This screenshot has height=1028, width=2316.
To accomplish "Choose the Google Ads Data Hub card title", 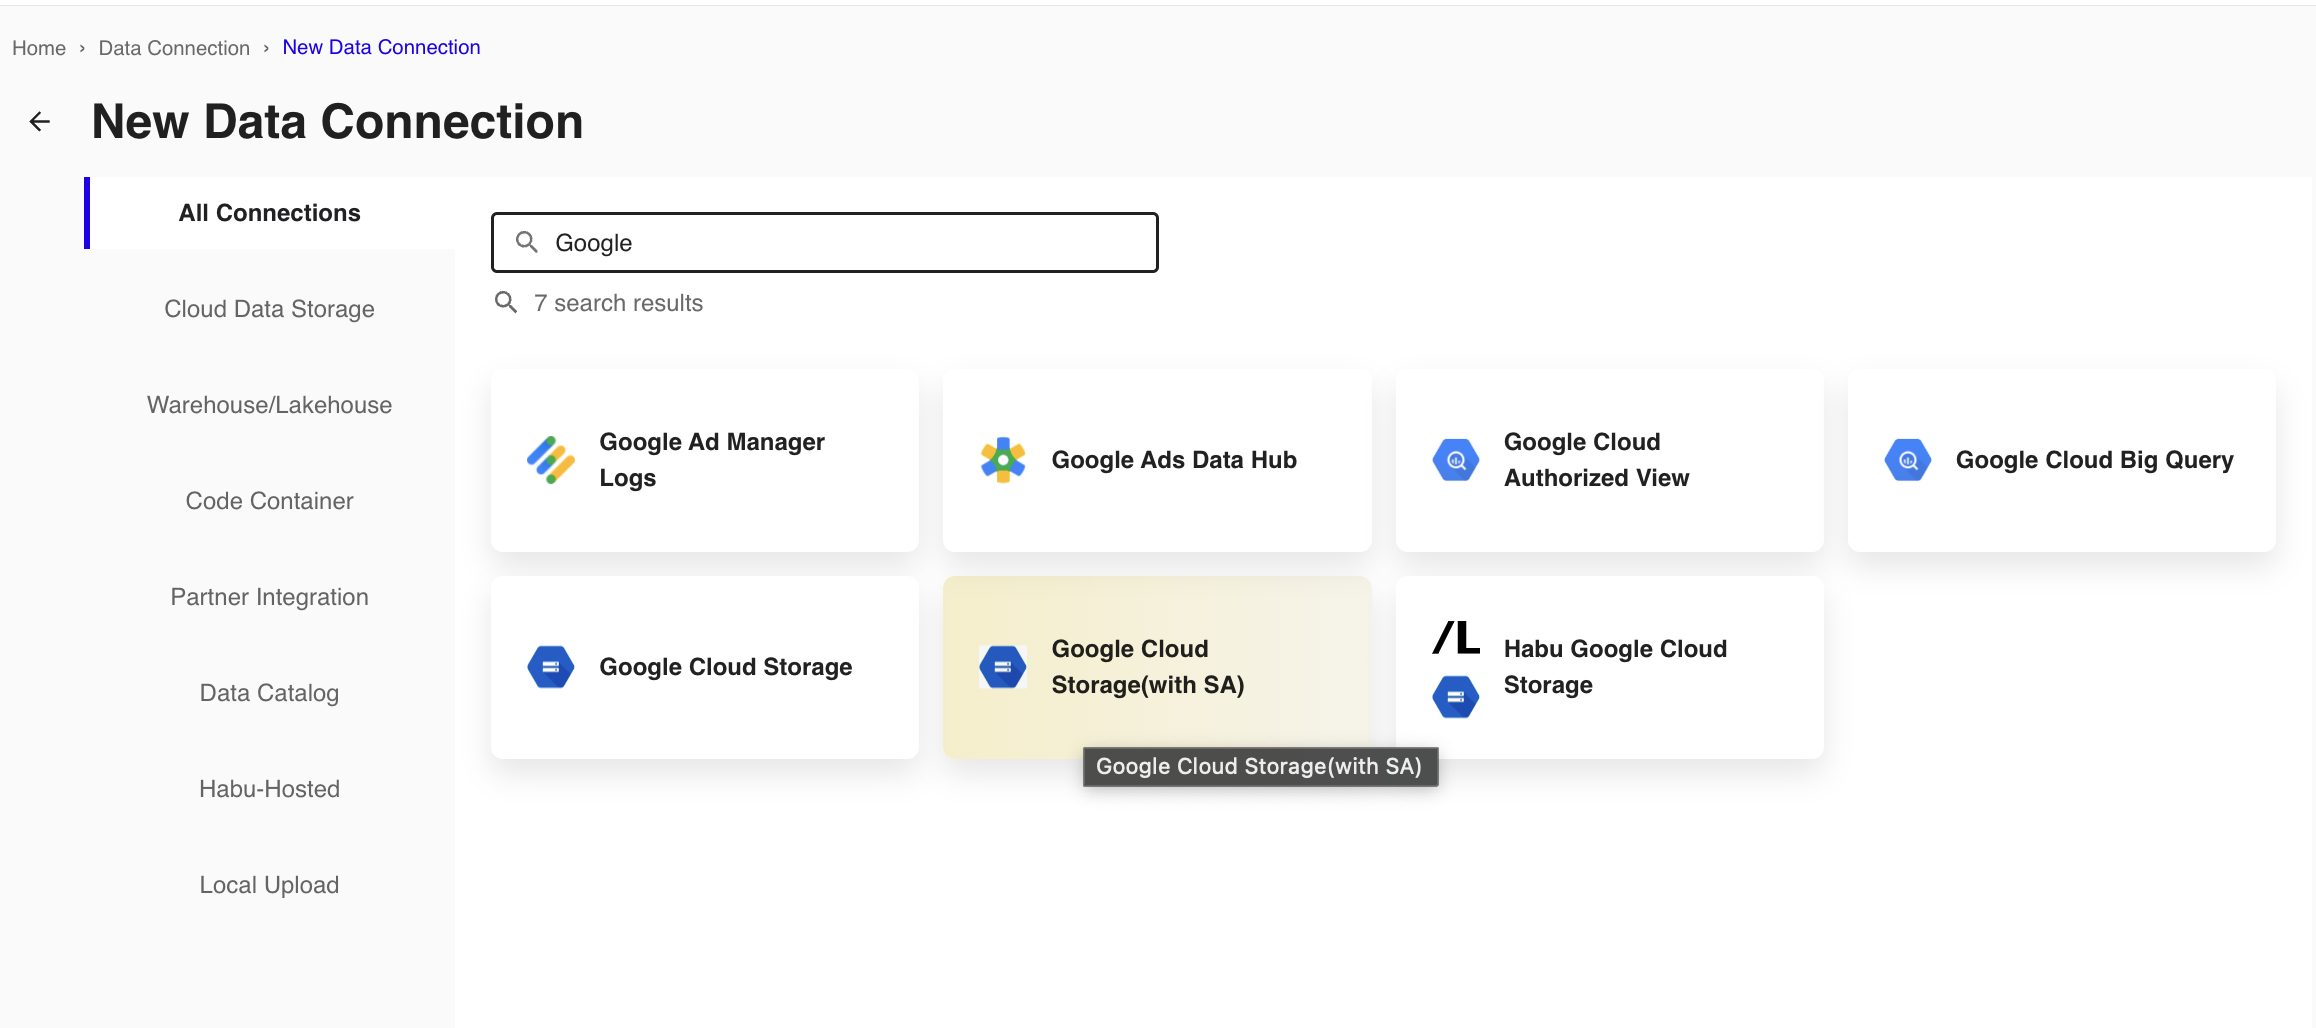I will click(x=1174, y=460).
